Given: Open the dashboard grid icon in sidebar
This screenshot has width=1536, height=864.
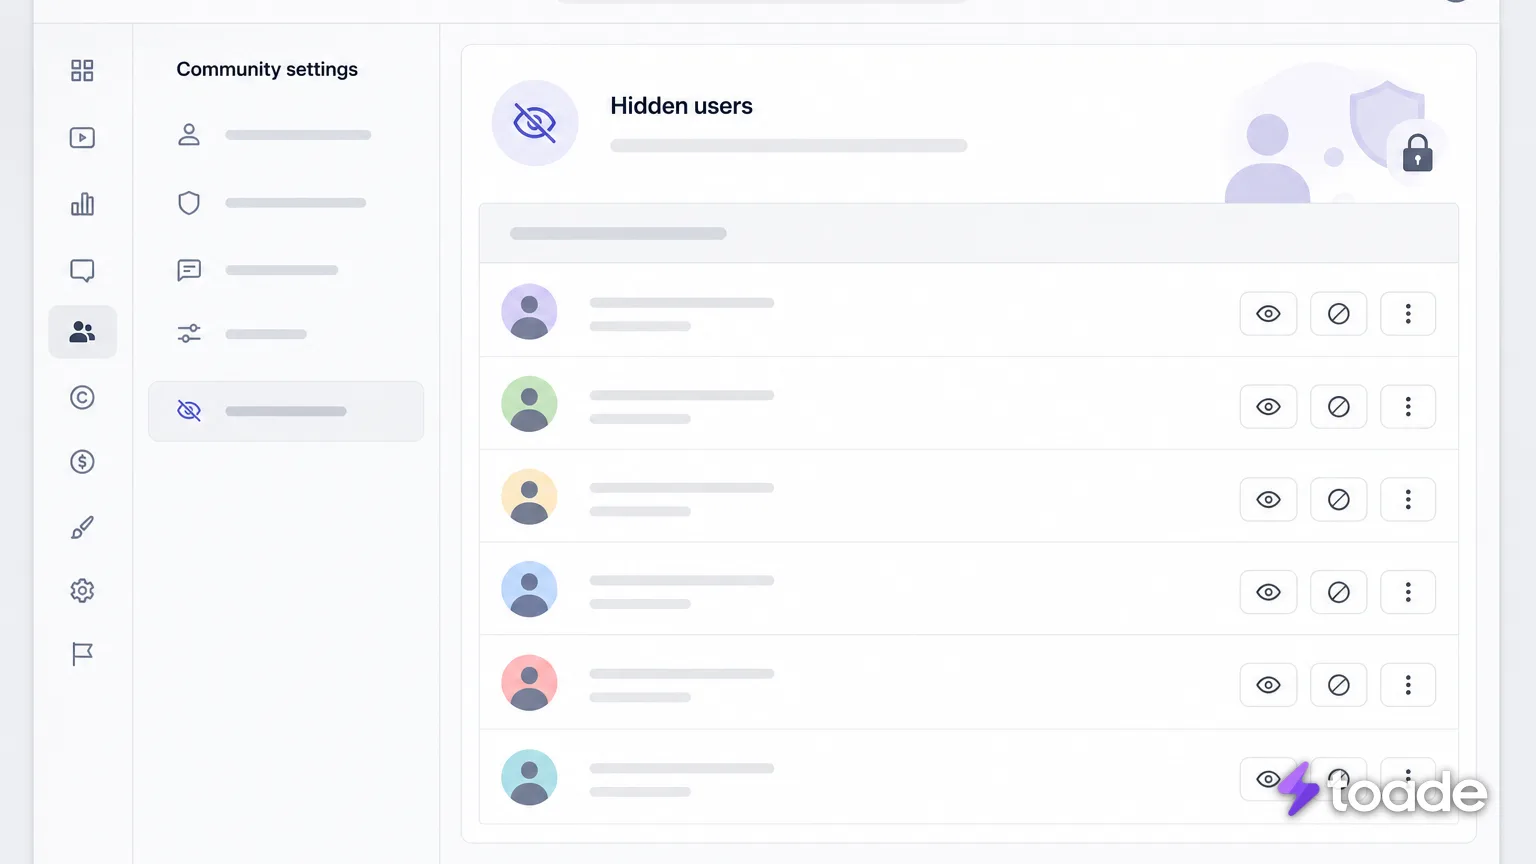Looking at the screenshot, I should (82, 70).
